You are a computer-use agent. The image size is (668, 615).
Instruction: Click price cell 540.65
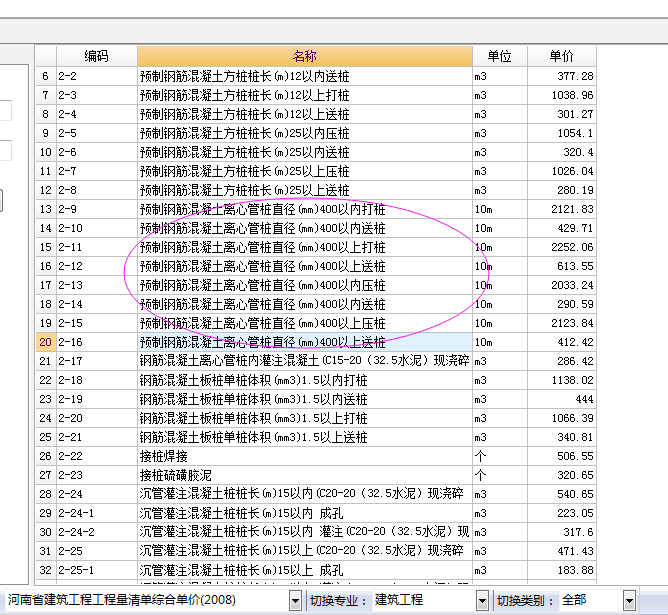click(561, 494)
